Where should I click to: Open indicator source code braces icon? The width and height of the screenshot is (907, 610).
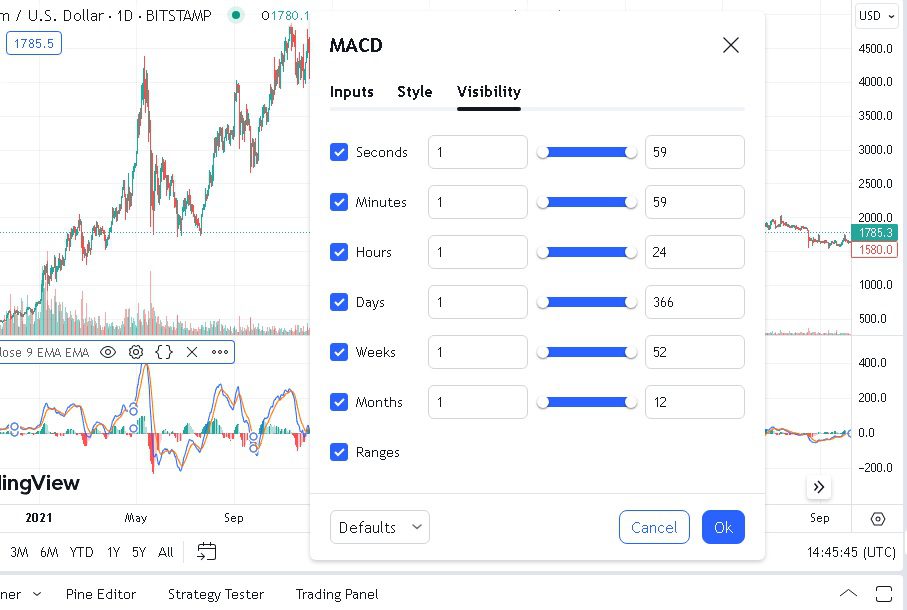[x=164, y=352]
